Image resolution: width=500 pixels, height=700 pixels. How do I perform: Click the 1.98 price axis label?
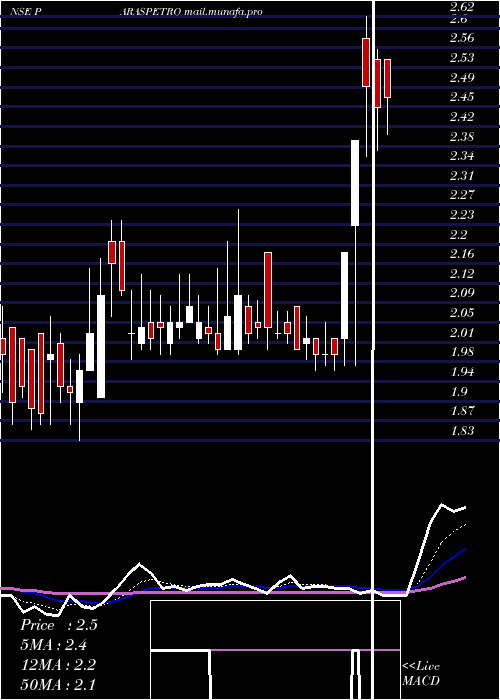tap(462, 352)
